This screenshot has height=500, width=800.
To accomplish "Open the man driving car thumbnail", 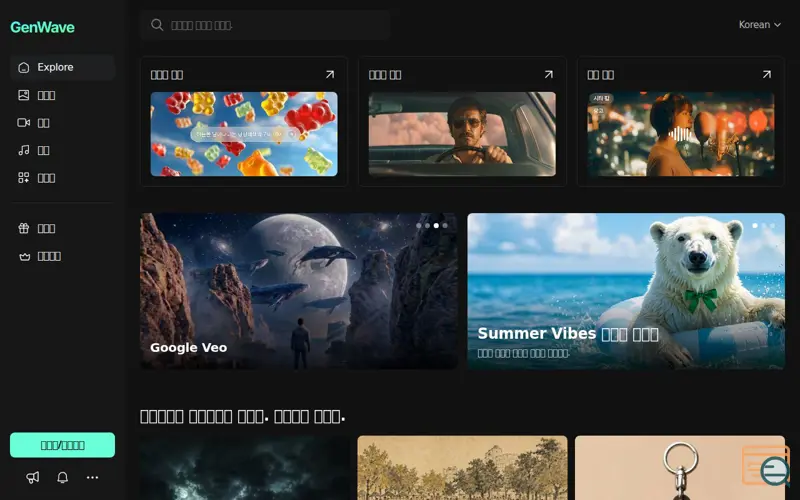I will pyautogui.click(x=462, y=134).
